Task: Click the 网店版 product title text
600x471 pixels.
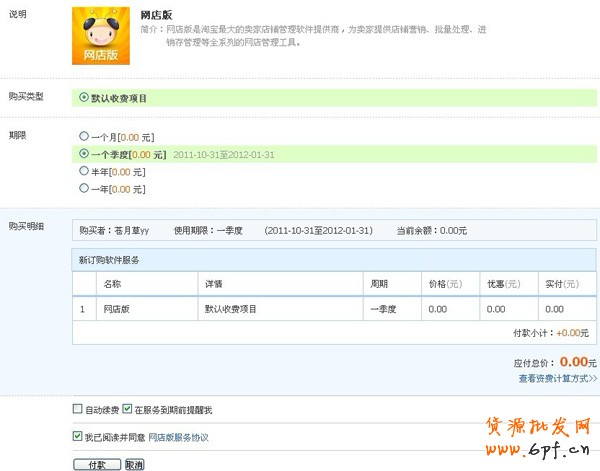Action: pos(157,17)
